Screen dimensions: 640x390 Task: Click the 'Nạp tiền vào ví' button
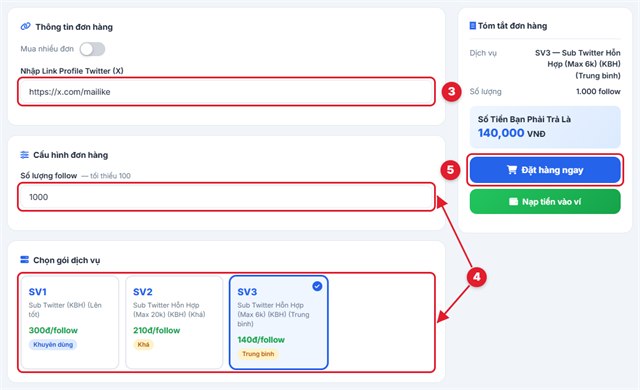tap(545, 202)
